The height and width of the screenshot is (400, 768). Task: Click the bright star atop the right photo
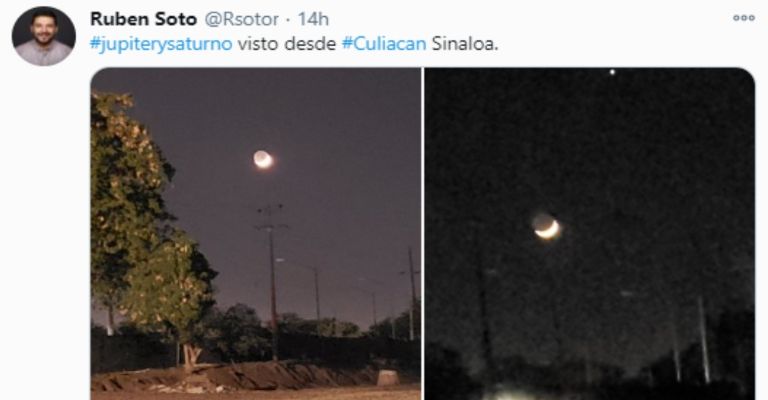coord(612,72)
